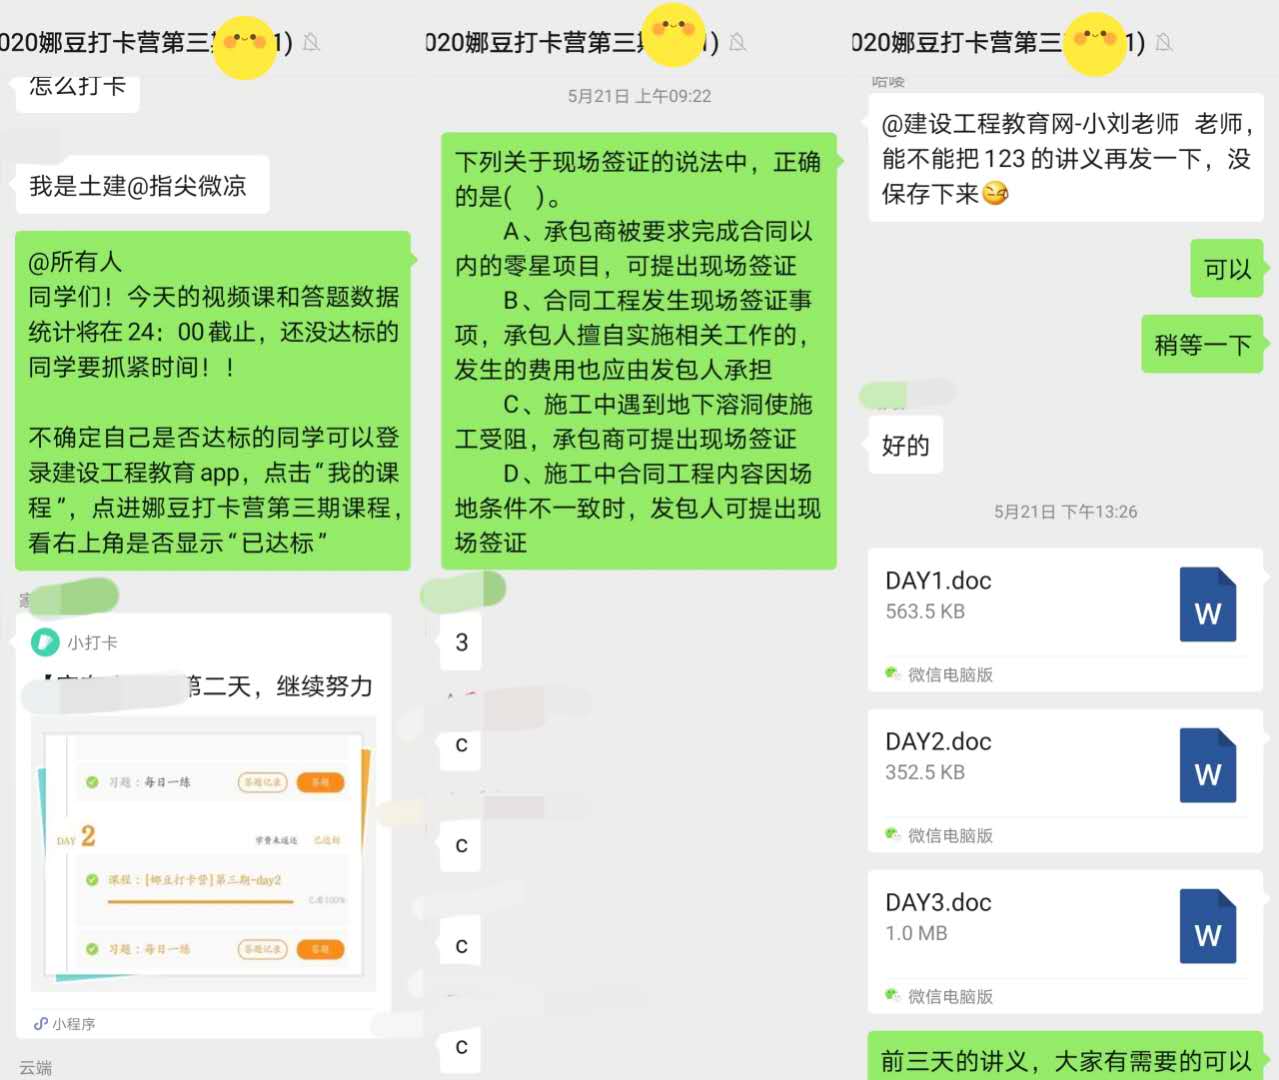
Task: Click the 微信电脑版 icon under DAY1.doc
Action: (x=893, y=675)
